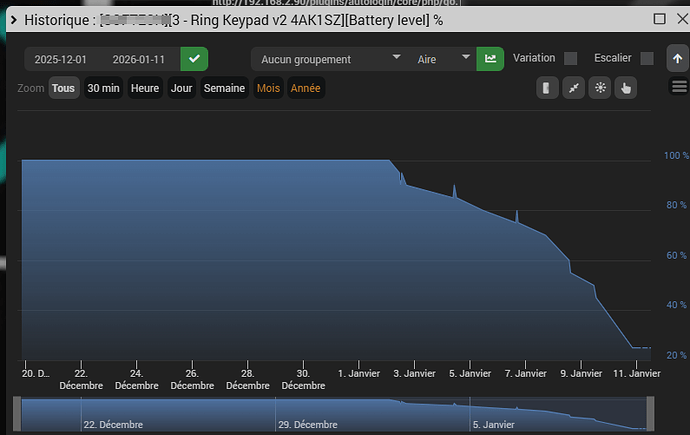
Task: Edit the end date 2026-01-11
Action: [139, 59]
